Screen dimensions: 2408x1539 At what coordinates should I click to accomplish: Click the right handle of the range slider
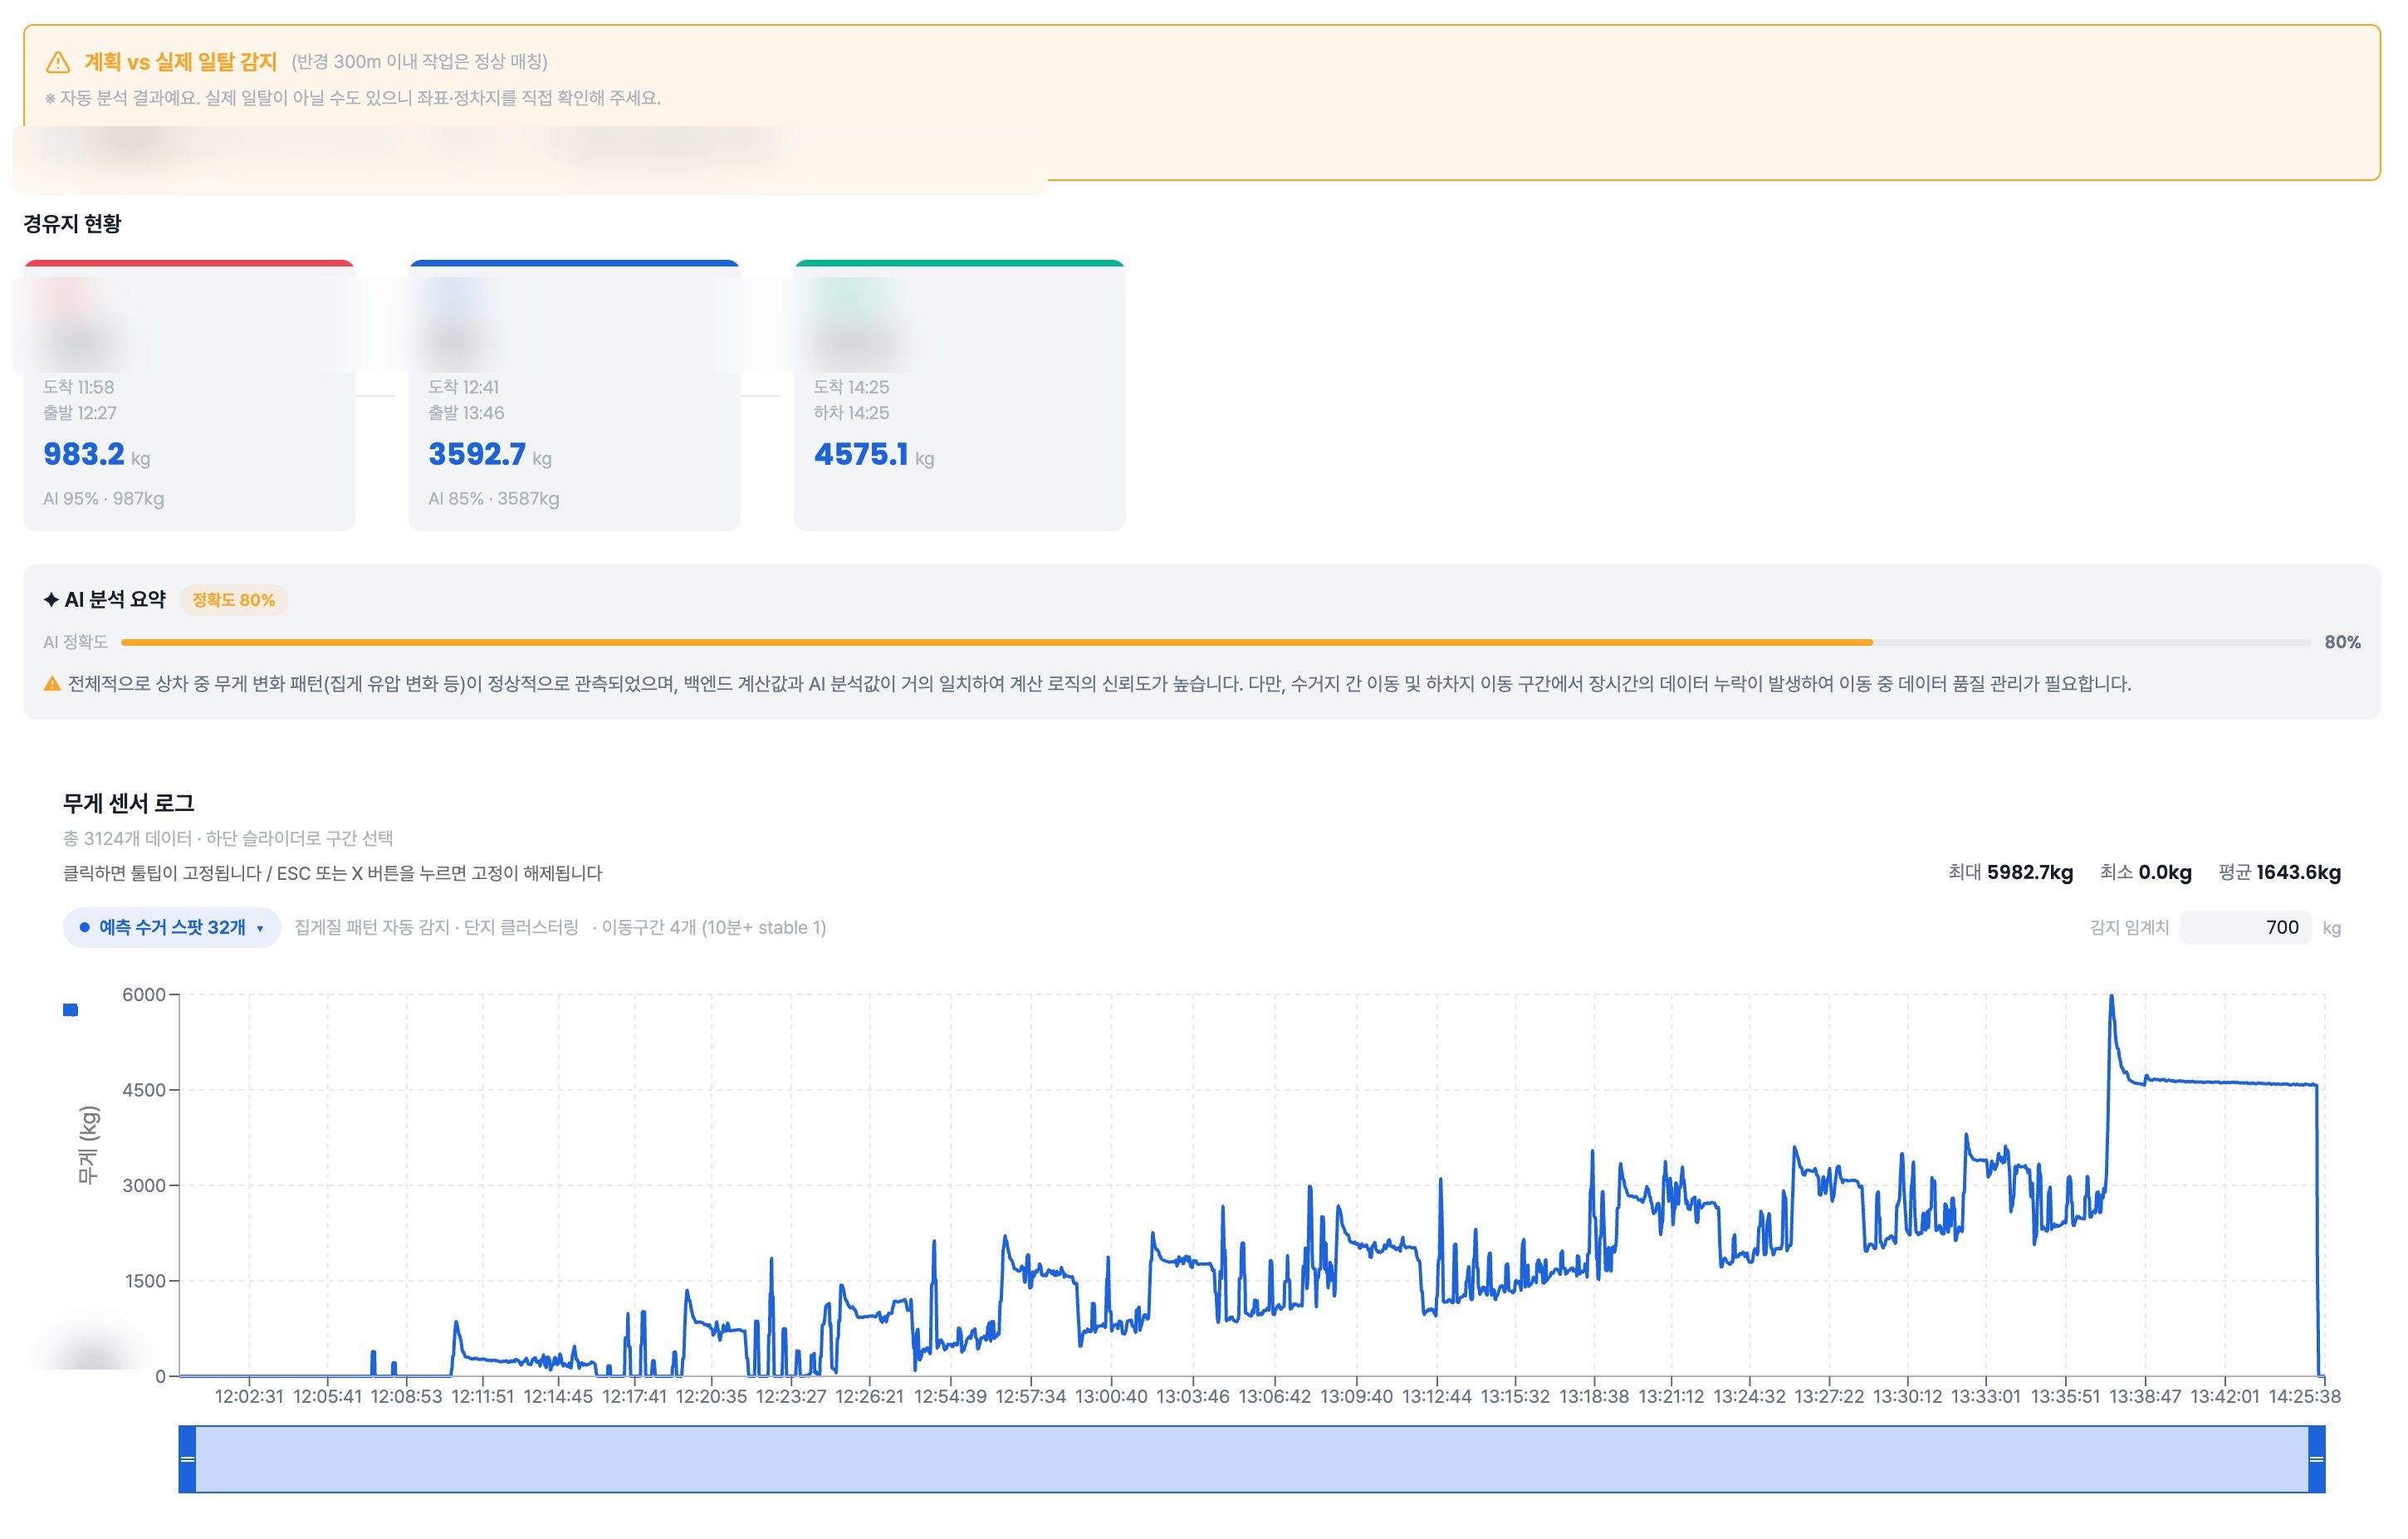[2316, 1459]
